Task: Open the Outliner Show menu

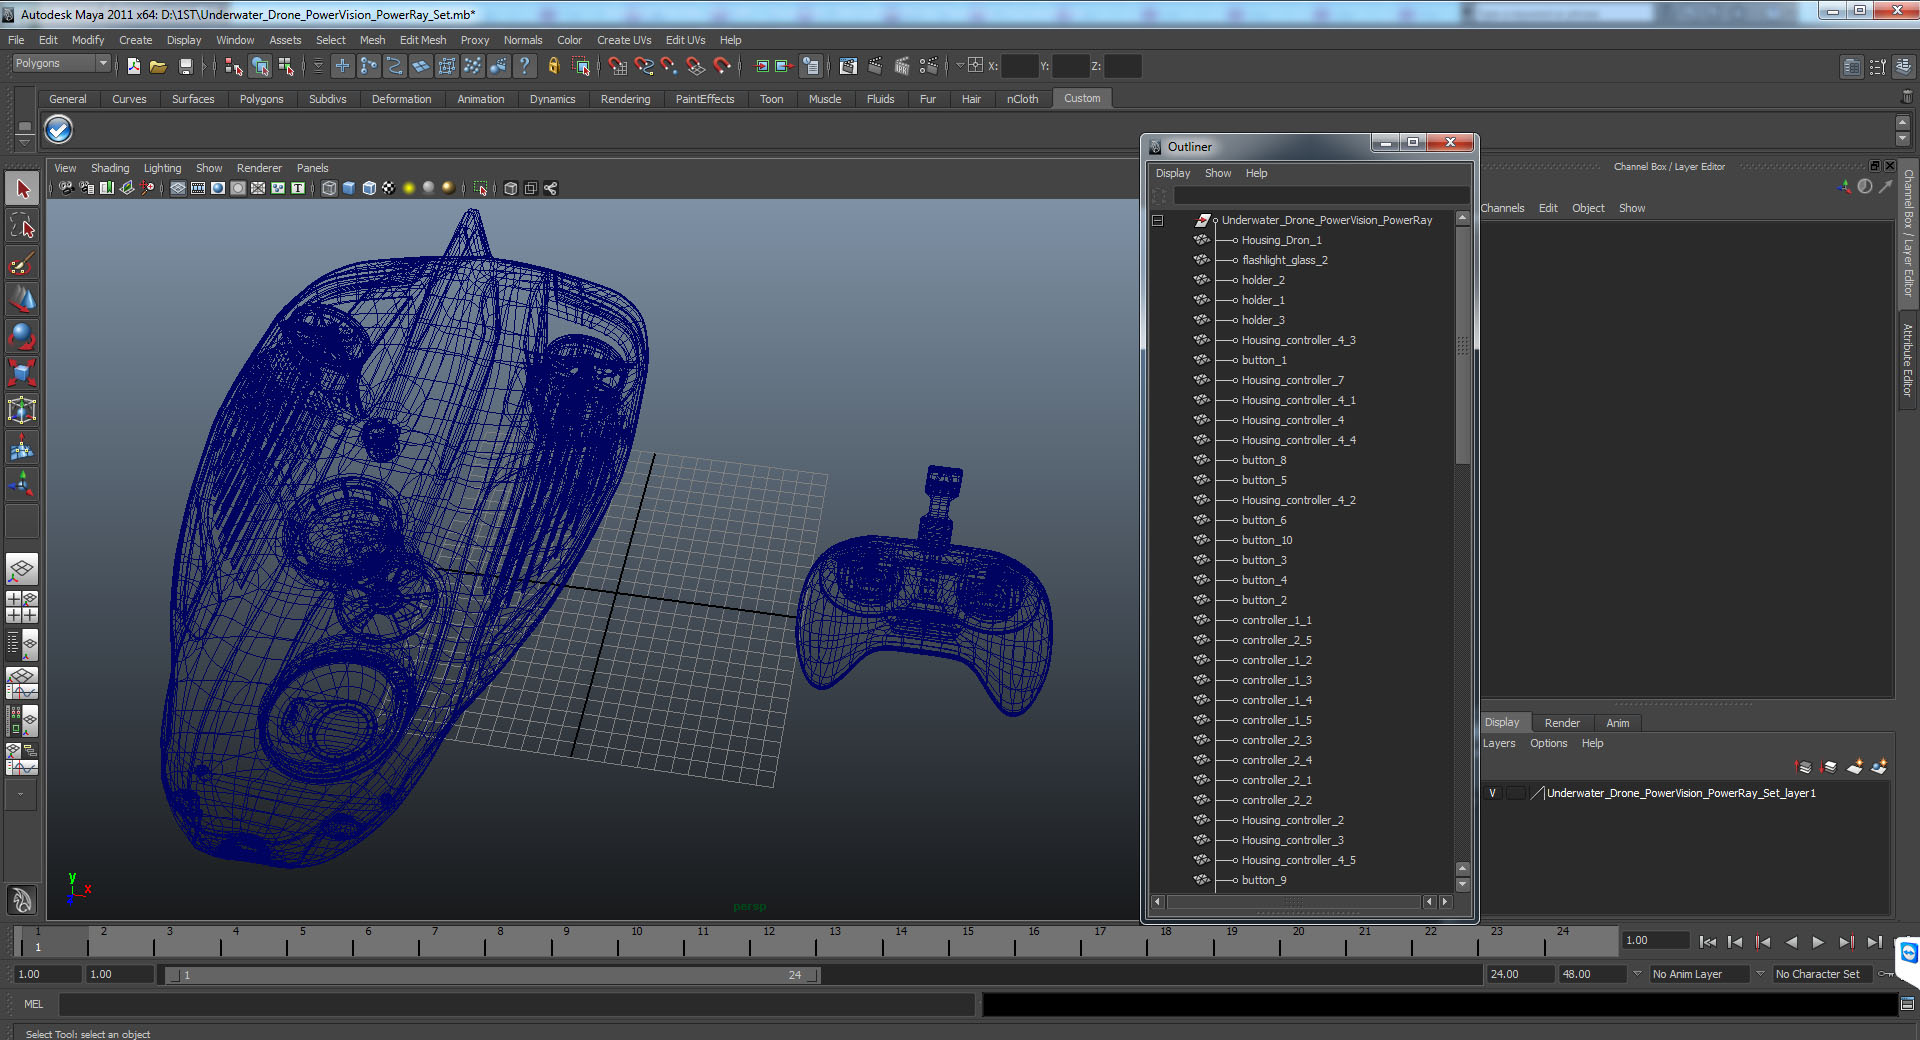Action: click(x=1218, y=173)
